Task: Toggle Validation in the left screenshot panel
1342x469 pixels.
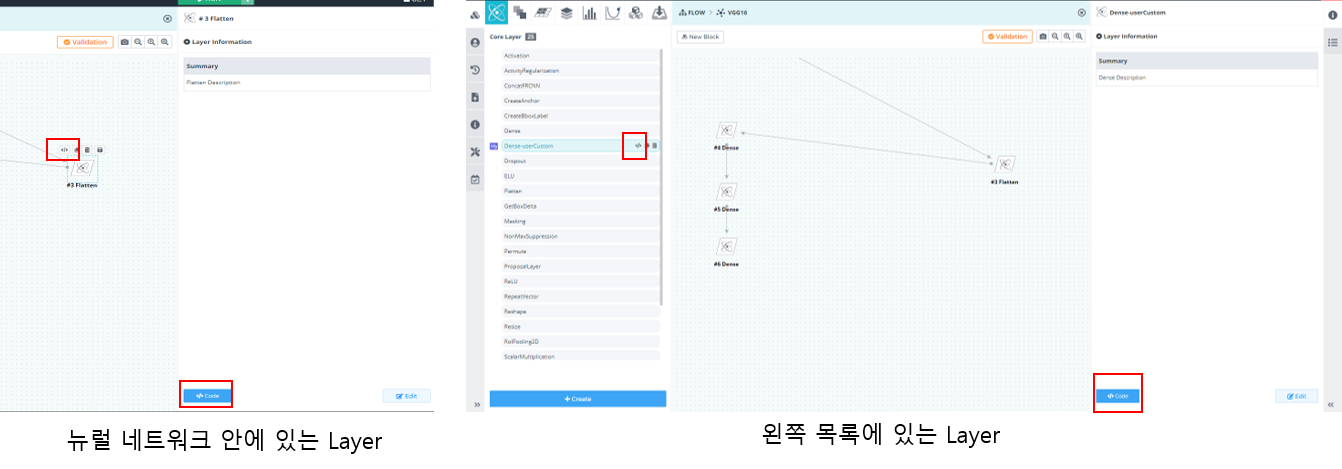Action: point(85,42)
